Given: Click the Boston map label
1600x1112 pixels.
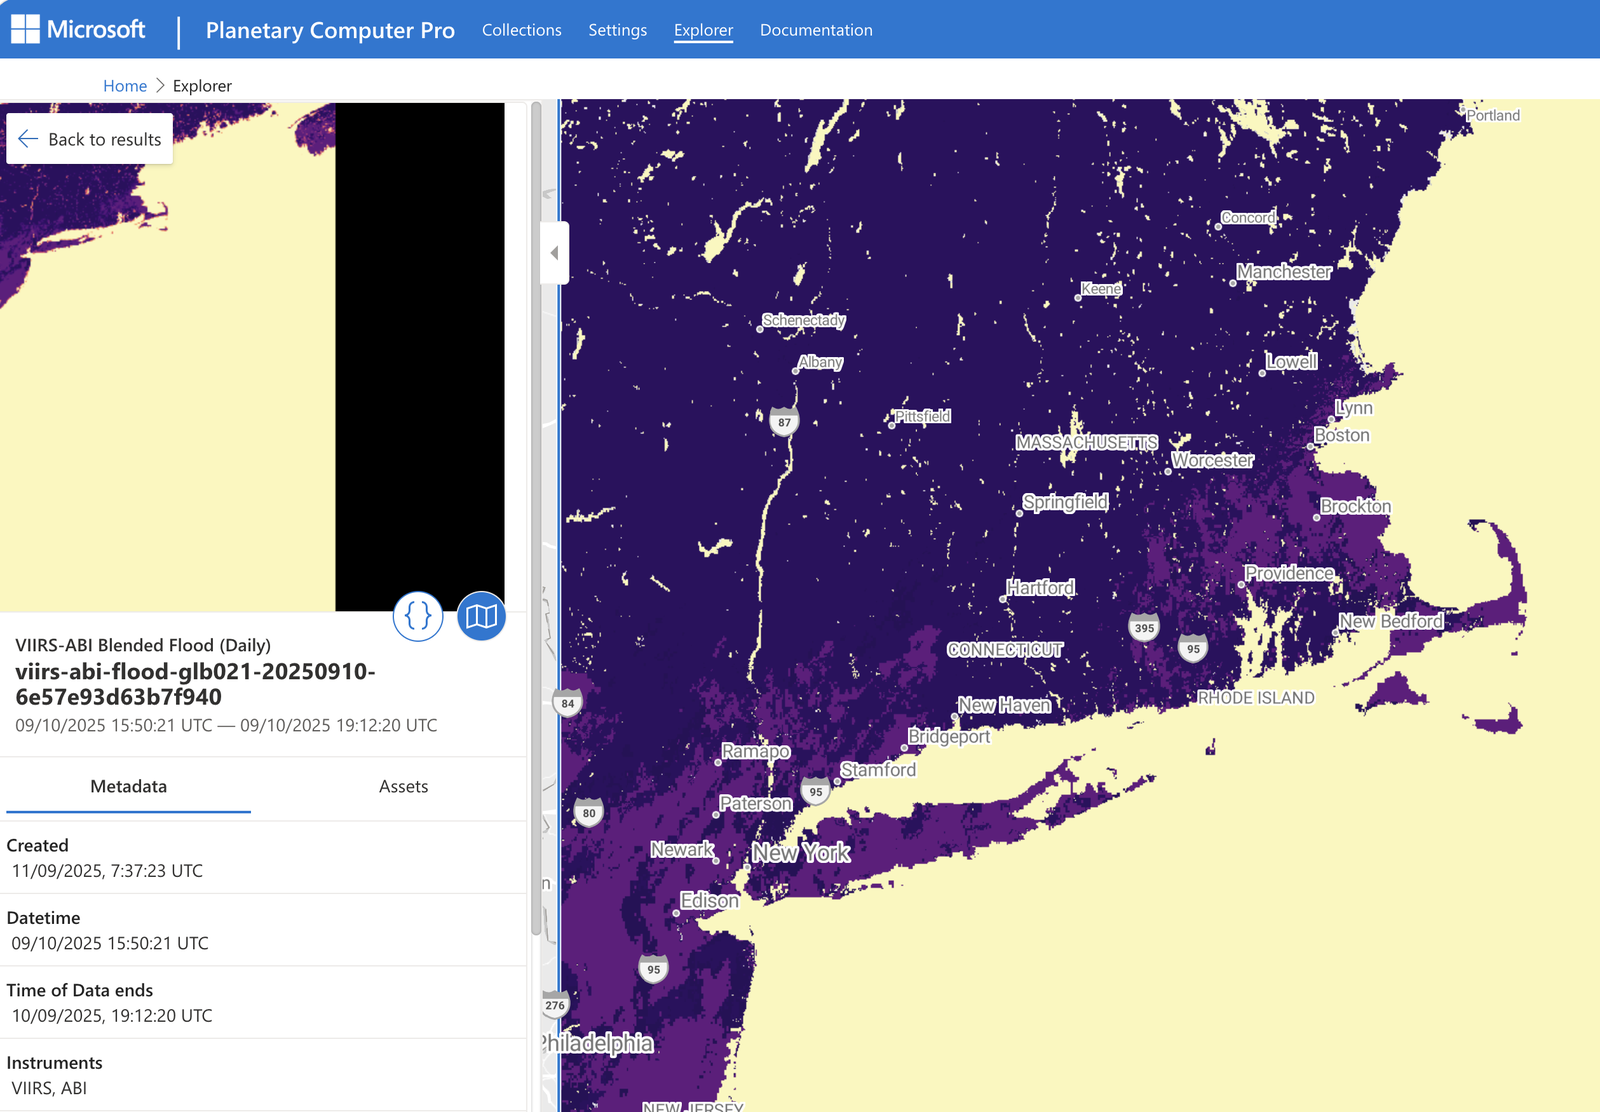Looking at the screenshot, I should (1342, 435).
